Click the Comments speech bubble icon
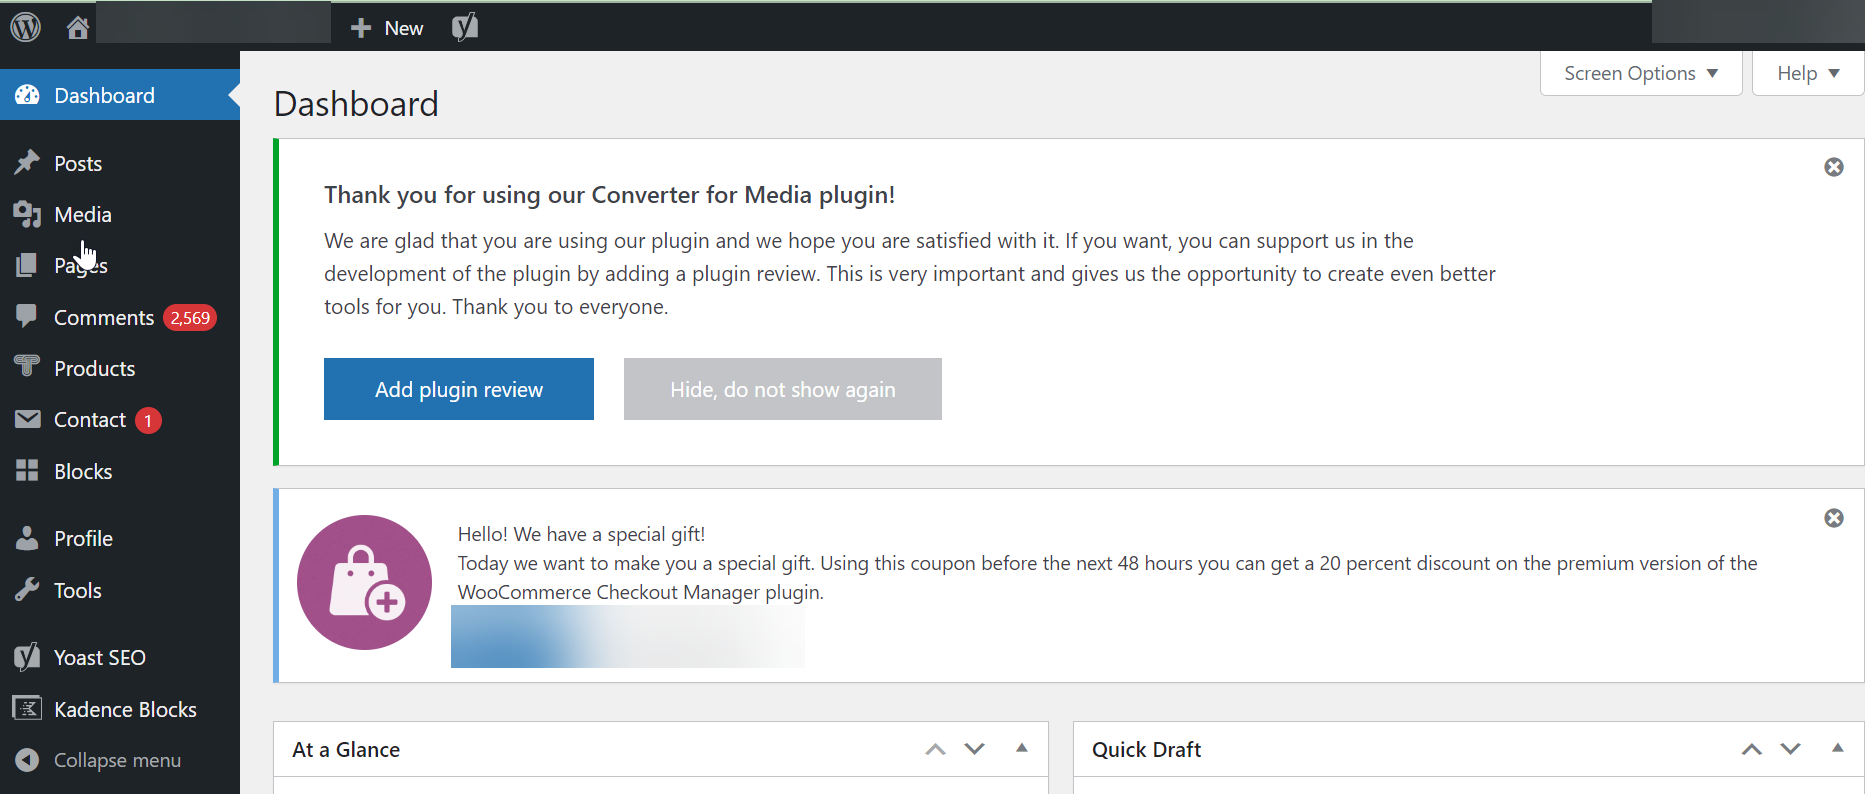The image size is (1865, 794). [x=27, y=317]
